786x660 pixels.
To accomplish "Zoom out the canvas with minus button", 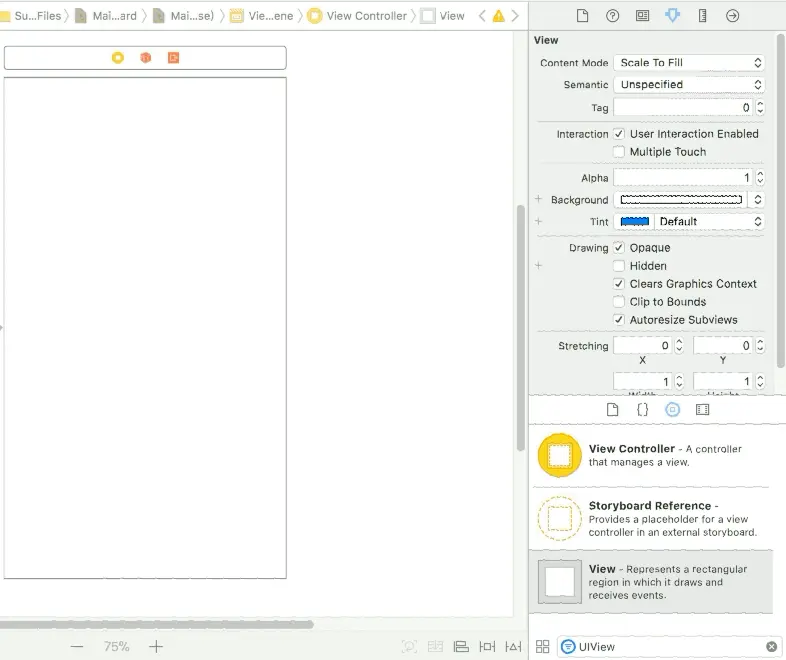I will [x=77, y=646].
